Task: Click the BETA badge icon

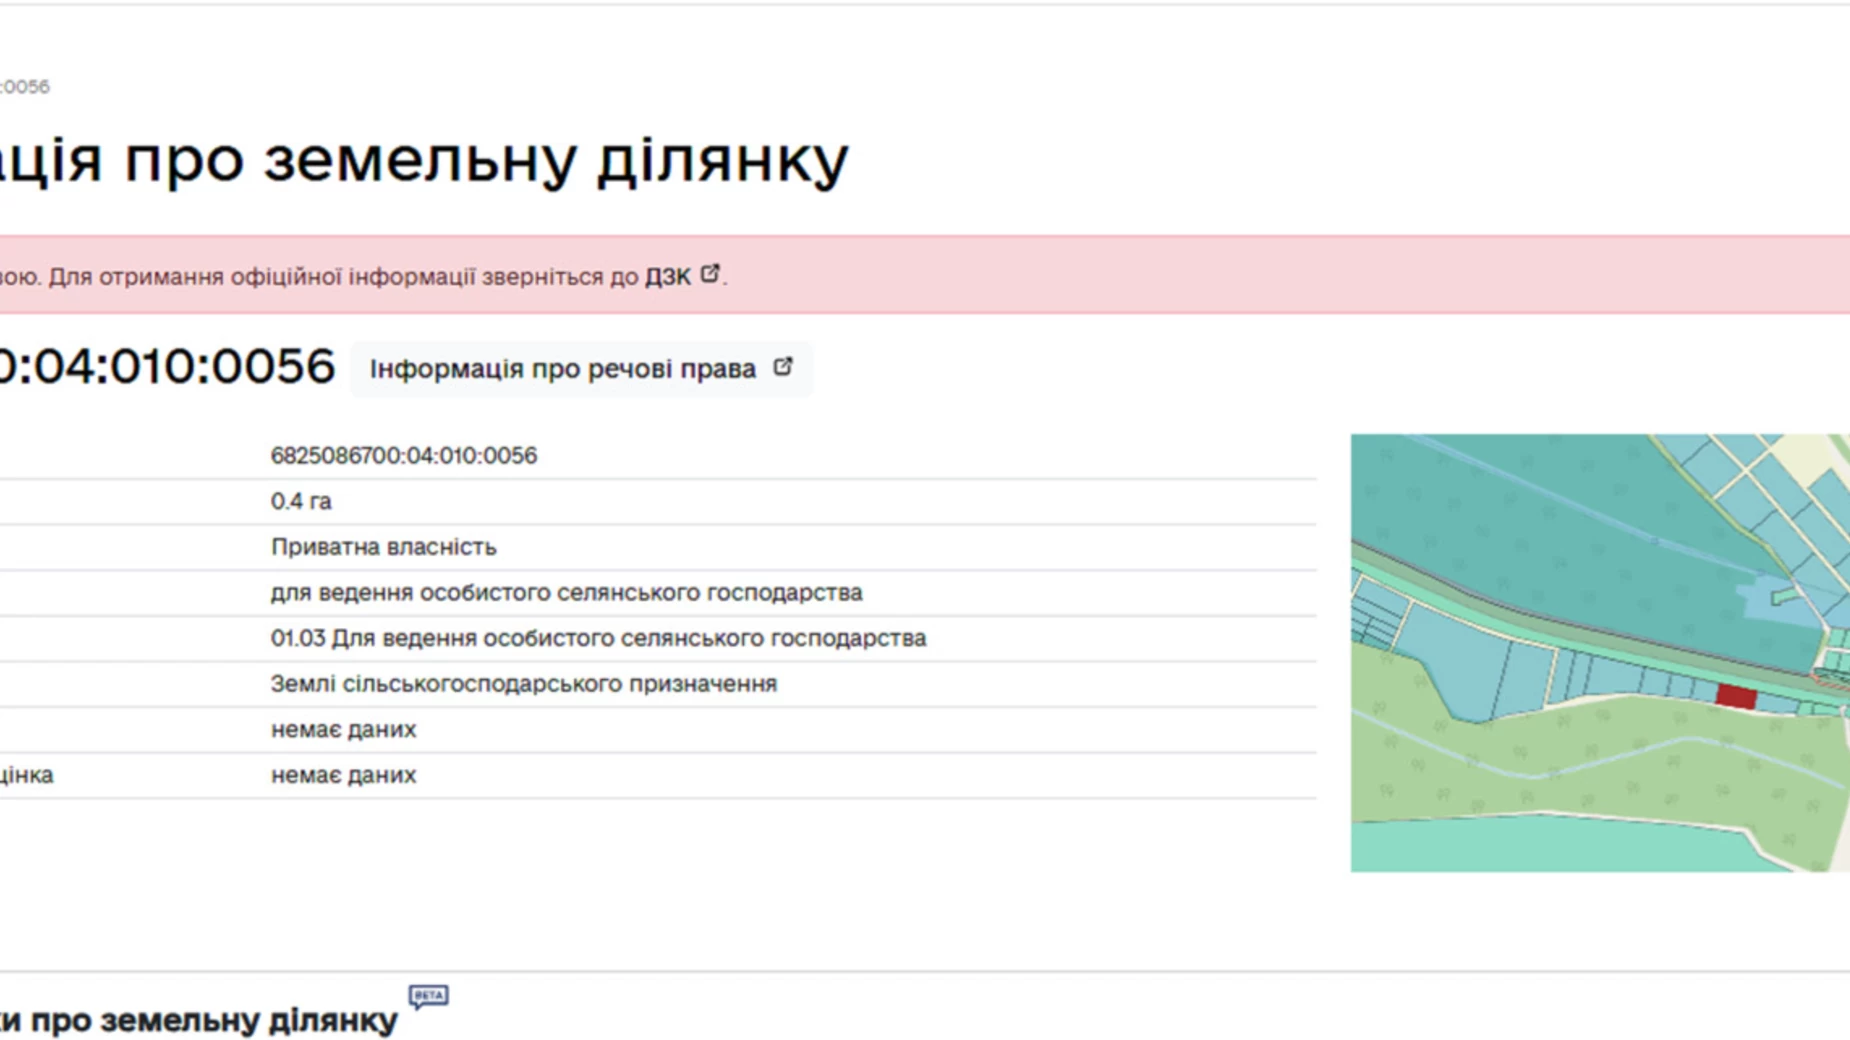Action: 428,997
